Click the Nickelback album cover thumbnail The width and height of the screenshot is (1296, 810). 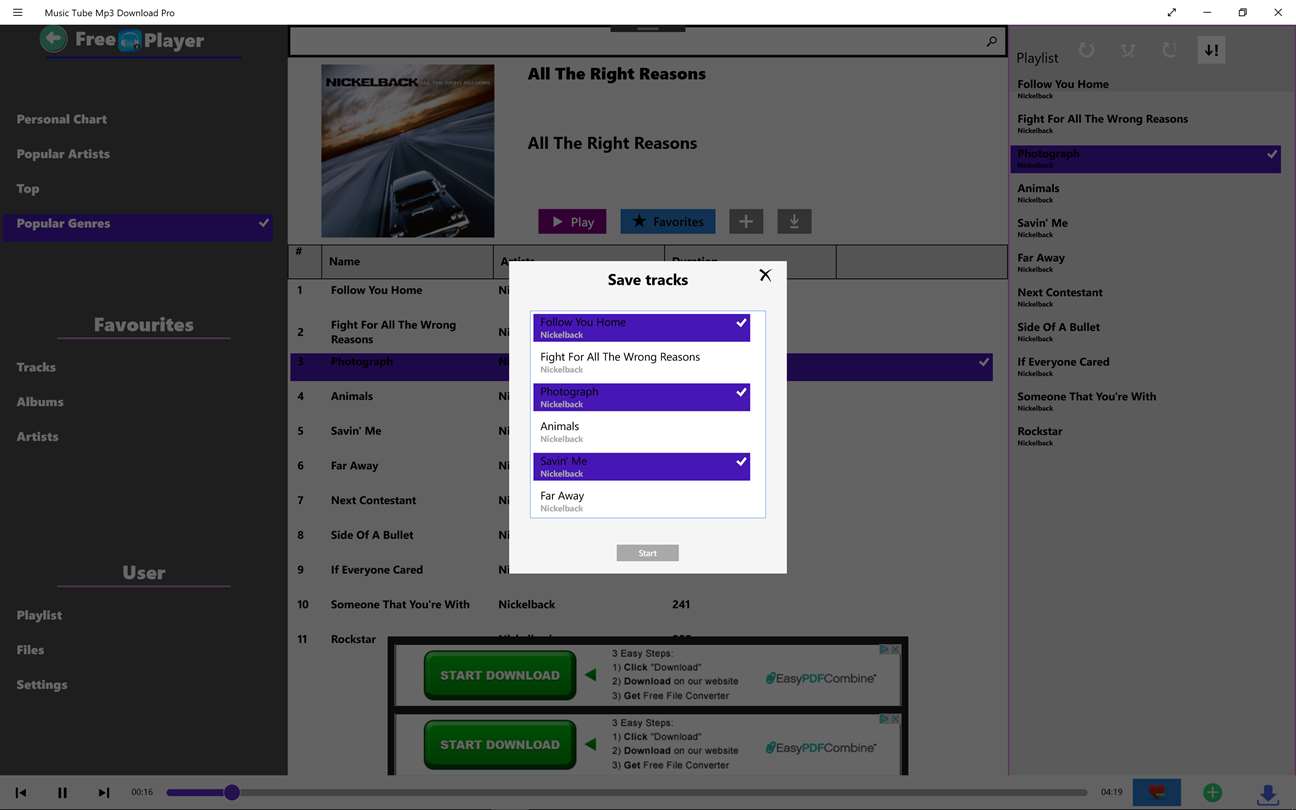[408, 151]
